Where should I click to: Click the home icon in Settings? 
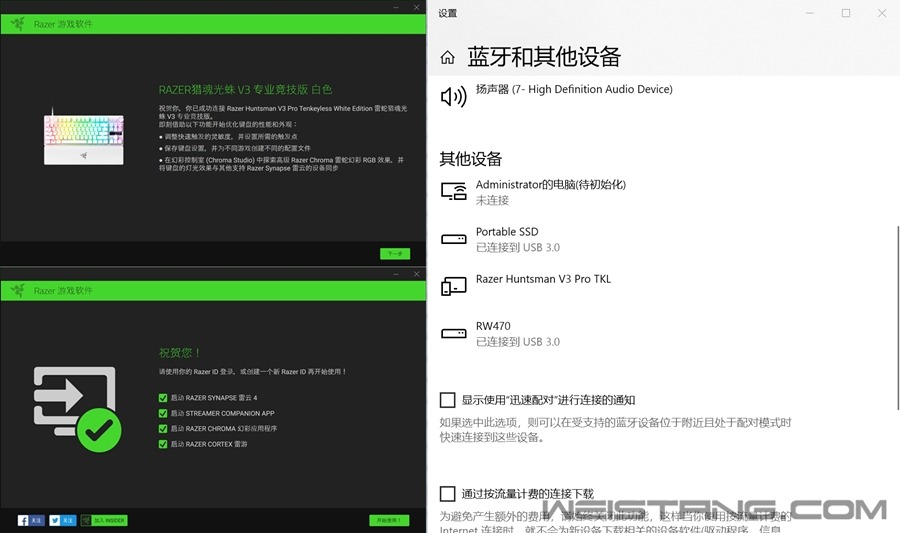448,57
